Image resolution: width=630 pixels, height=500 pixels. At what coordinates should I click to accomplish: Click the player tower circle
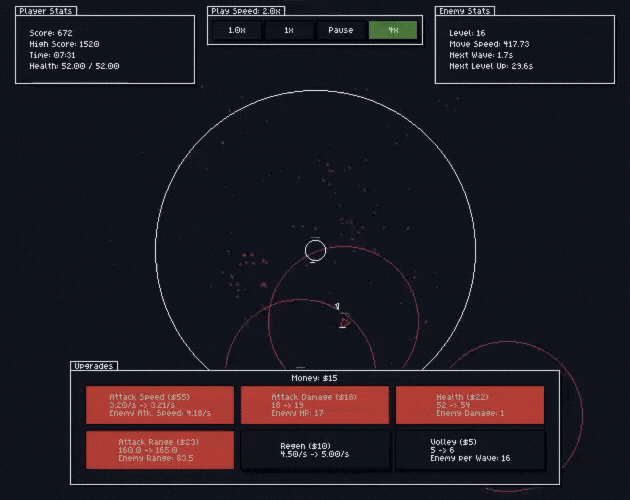click(315, 250)
